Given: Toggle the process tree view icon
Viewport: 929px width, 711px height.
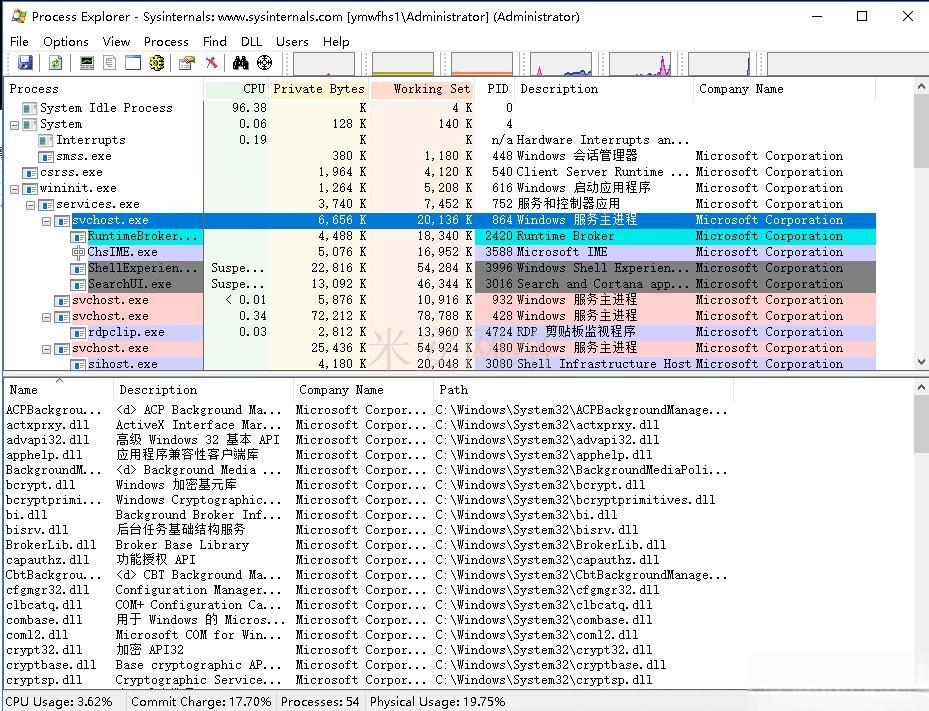Looking at the screenshot, I should (x=110, y=62).
